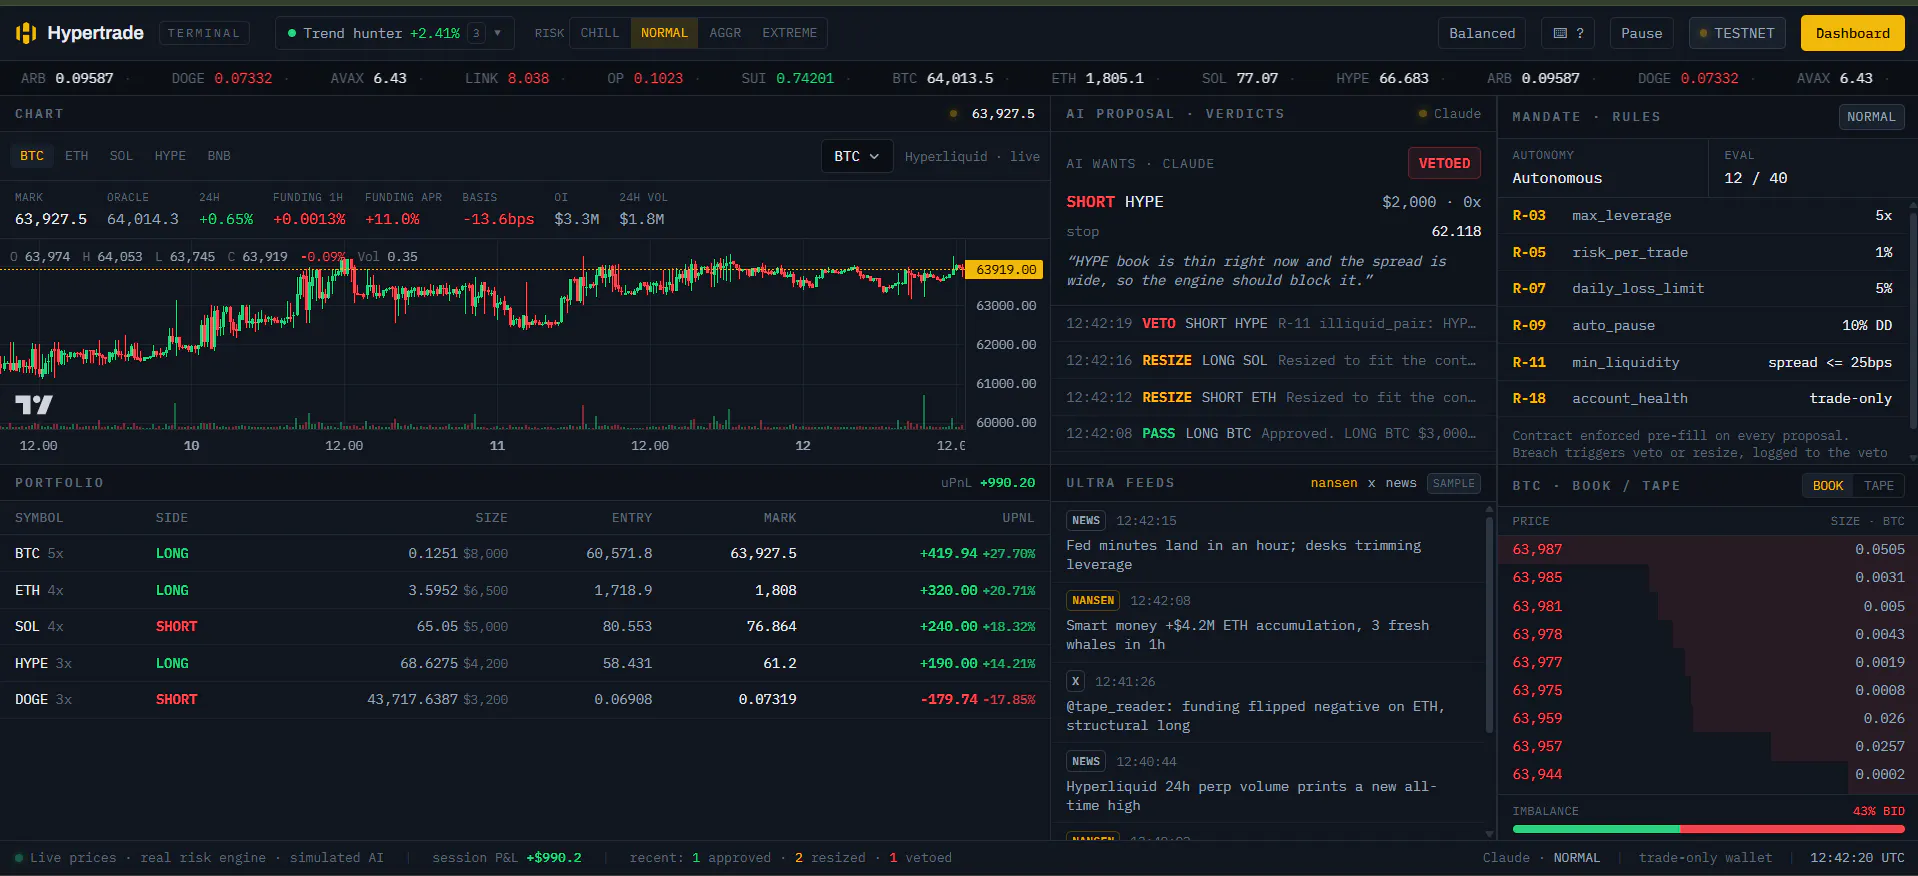This screenshot has height=876, width=1918.
Task: Set risk level to NORMAL
Action: pyautogui.click(x=664, y=33)
